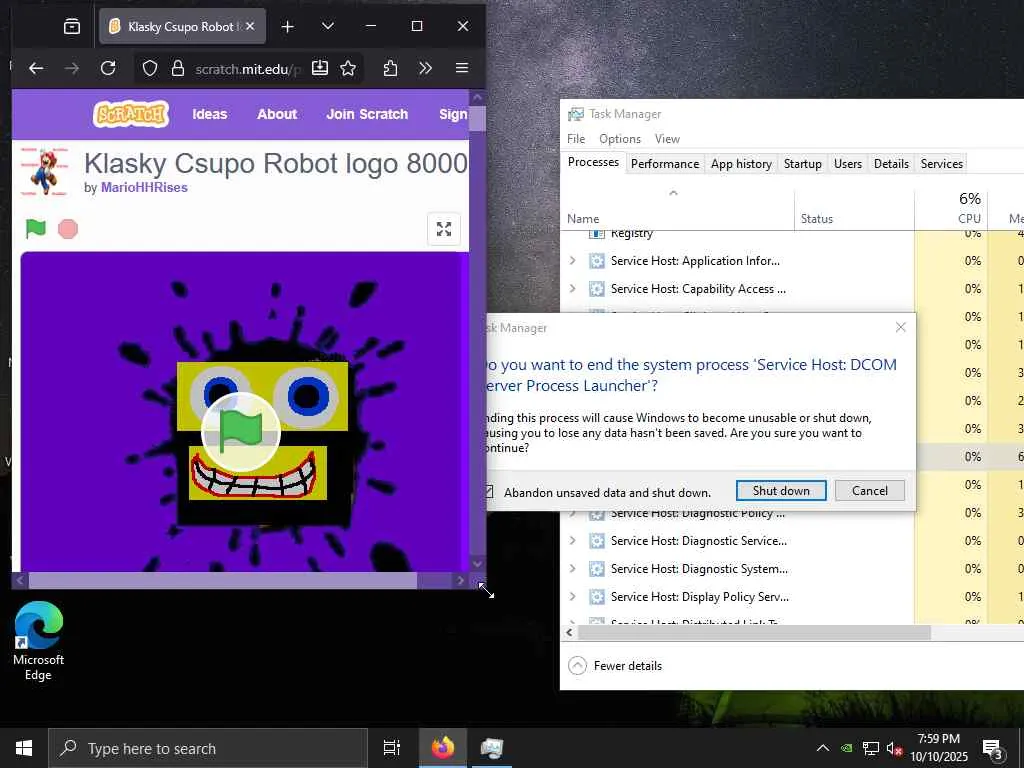This screenshot has height=768, width=1024.
Task: Switch to the Details tab
Action: tap(891, 164)
